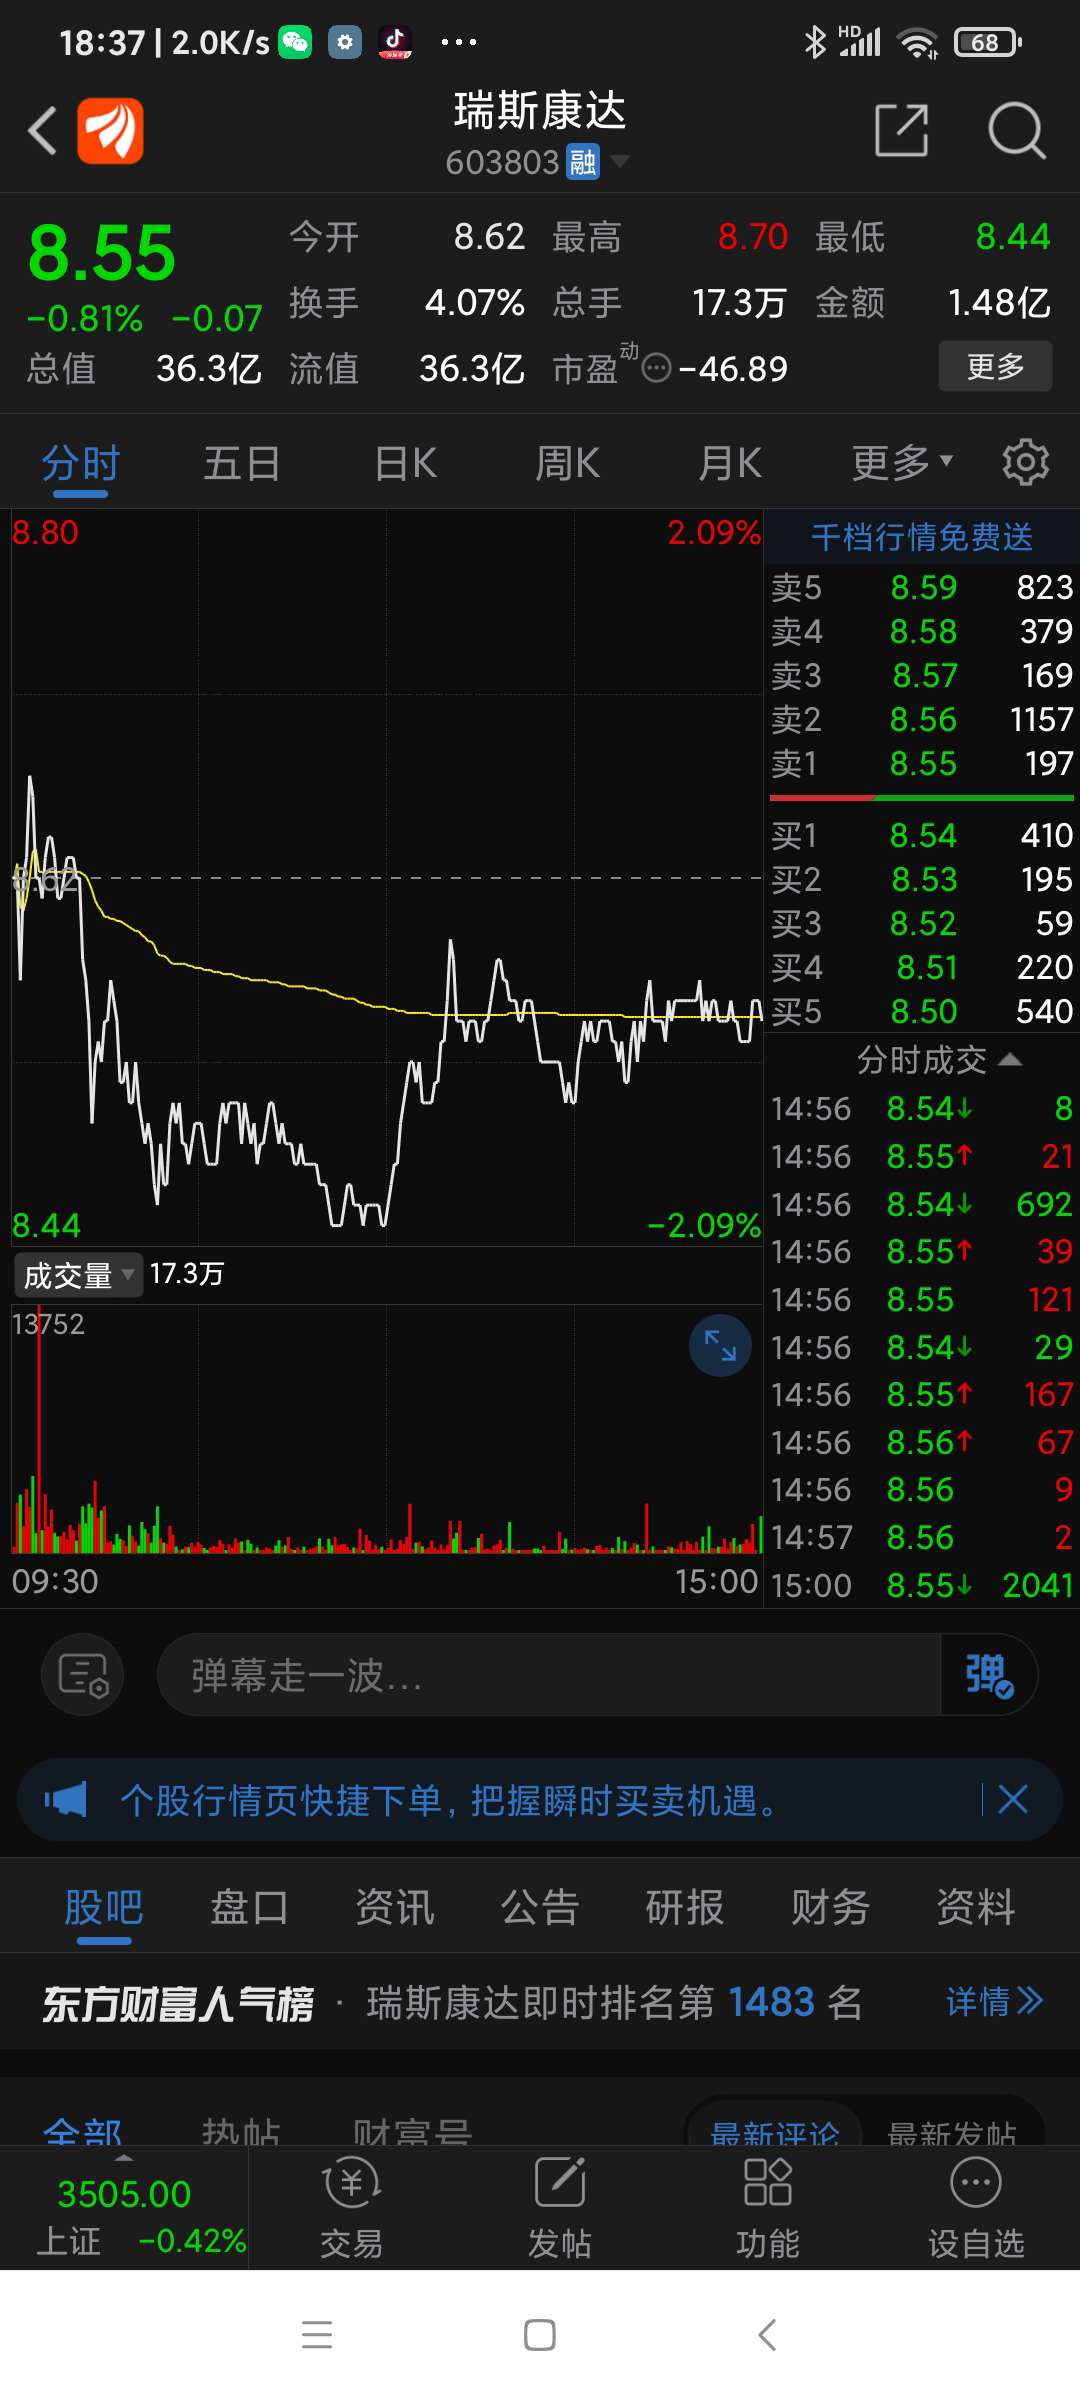Tap the 15:00 8.55 trade row
1080x2400 pixels.
tap(922, 1585)
